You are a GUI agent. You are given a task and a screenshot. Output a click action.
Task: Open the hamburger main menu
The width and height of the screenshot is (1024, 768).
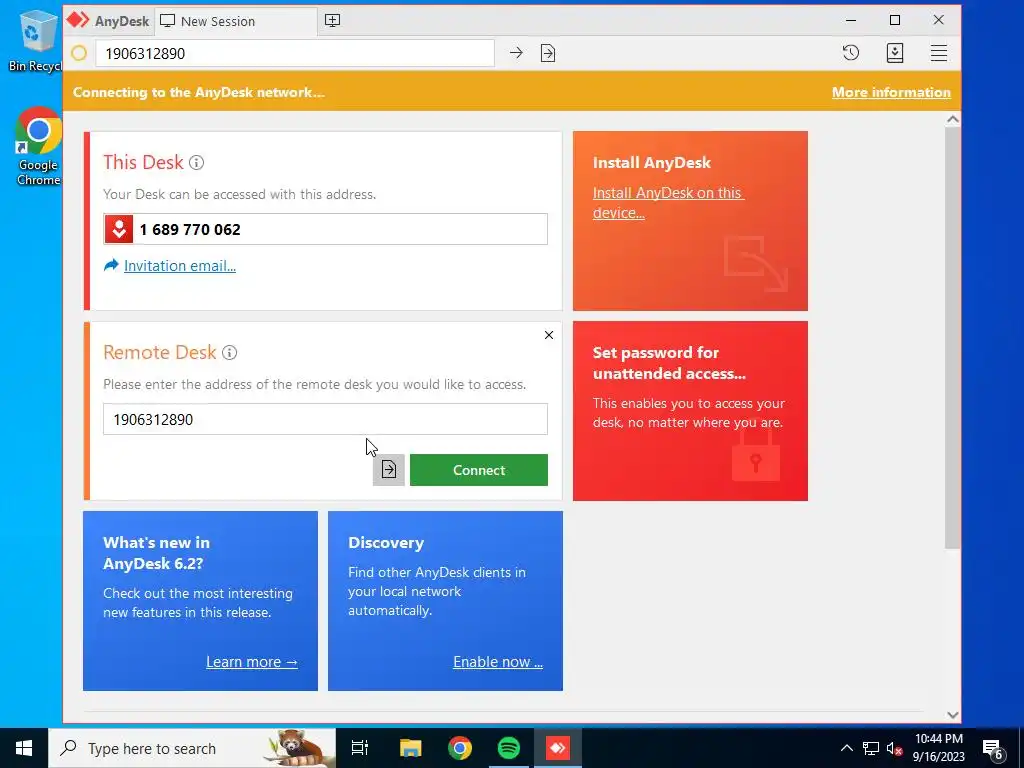[938, 53]
